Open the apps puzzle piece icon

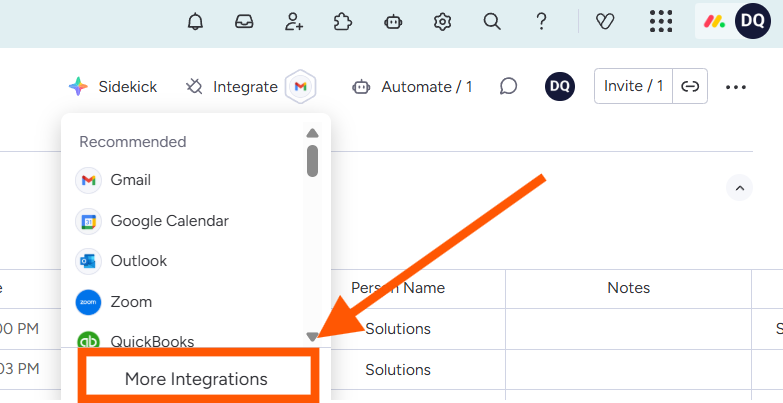point(343,21)
